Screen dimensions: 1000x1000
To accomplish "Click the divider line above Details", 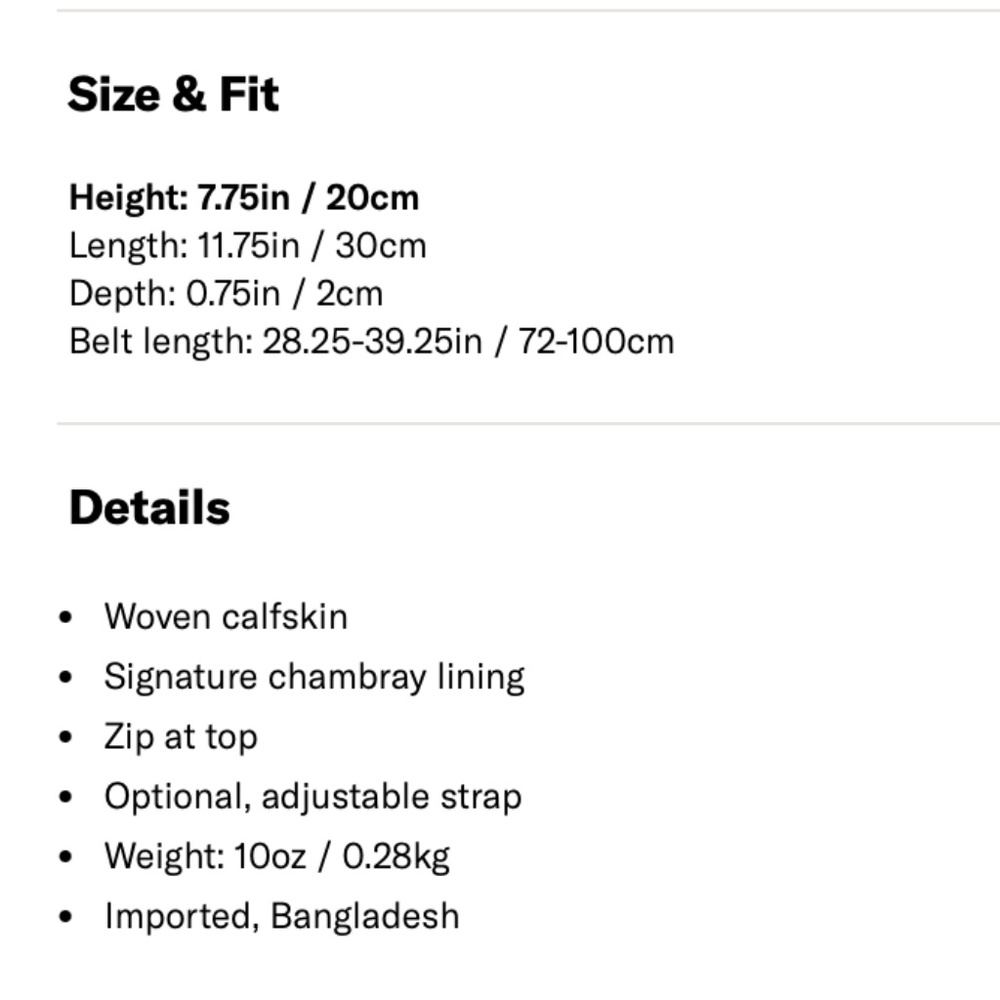I will [528, 423].
